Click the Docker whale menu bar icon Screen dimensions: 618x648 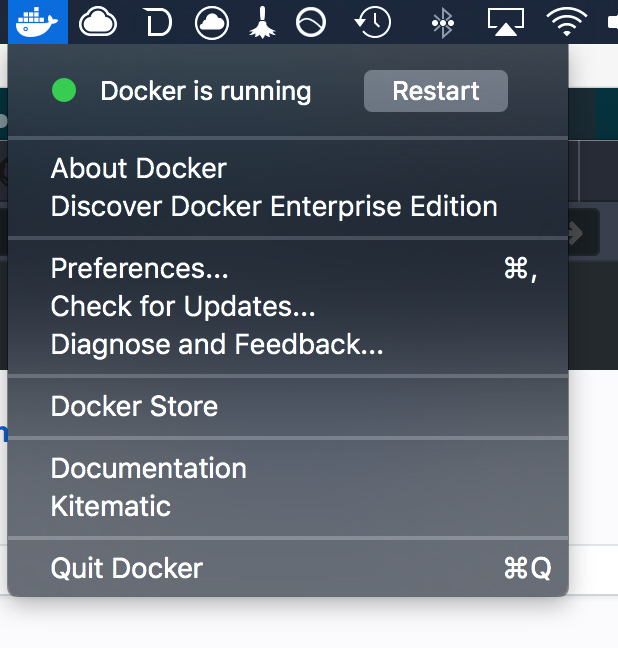38,21
